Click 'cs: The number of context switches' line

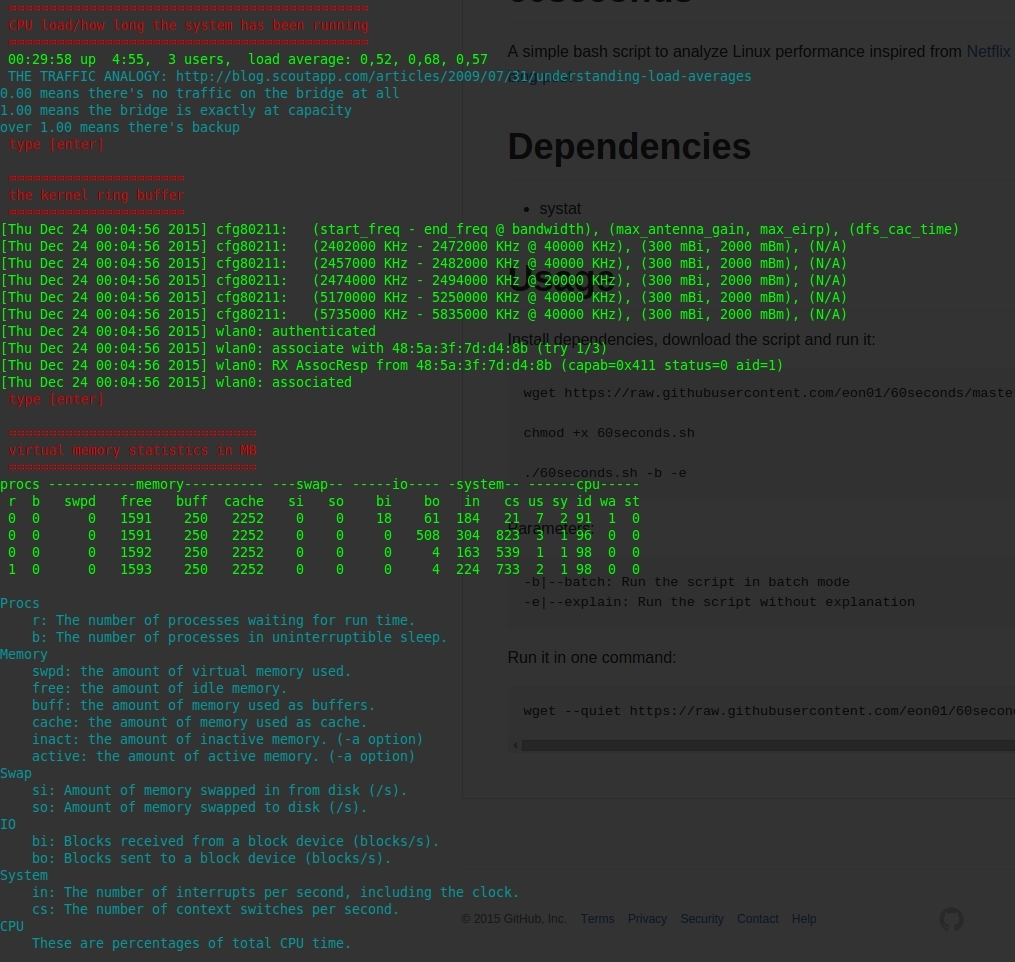216,910
